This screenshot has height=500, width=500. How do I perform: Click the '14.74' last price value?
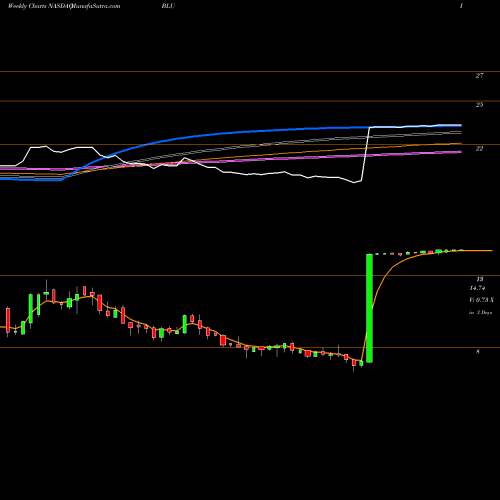477,288
